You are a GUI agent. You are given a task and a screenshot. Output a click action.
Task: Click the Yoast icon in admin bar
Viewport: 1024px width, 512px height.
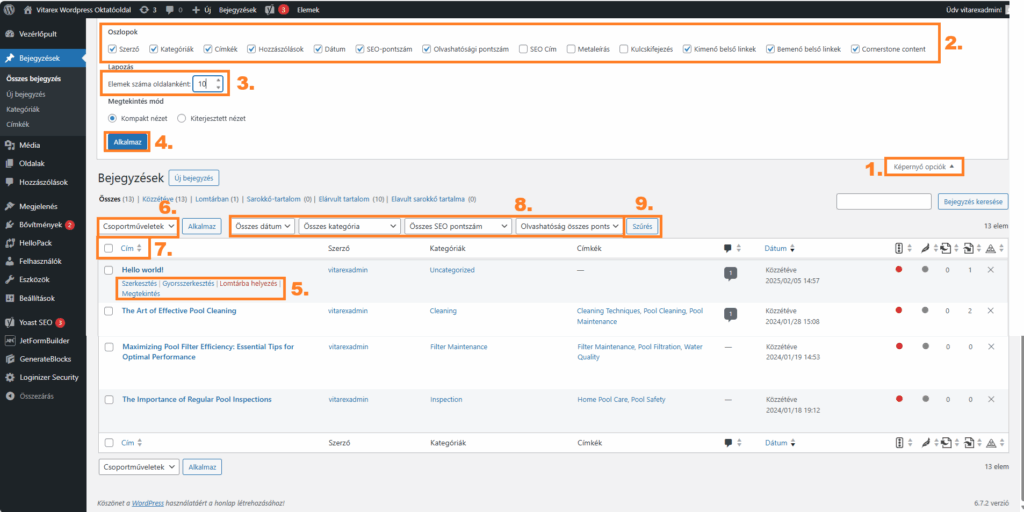(271, 9)
